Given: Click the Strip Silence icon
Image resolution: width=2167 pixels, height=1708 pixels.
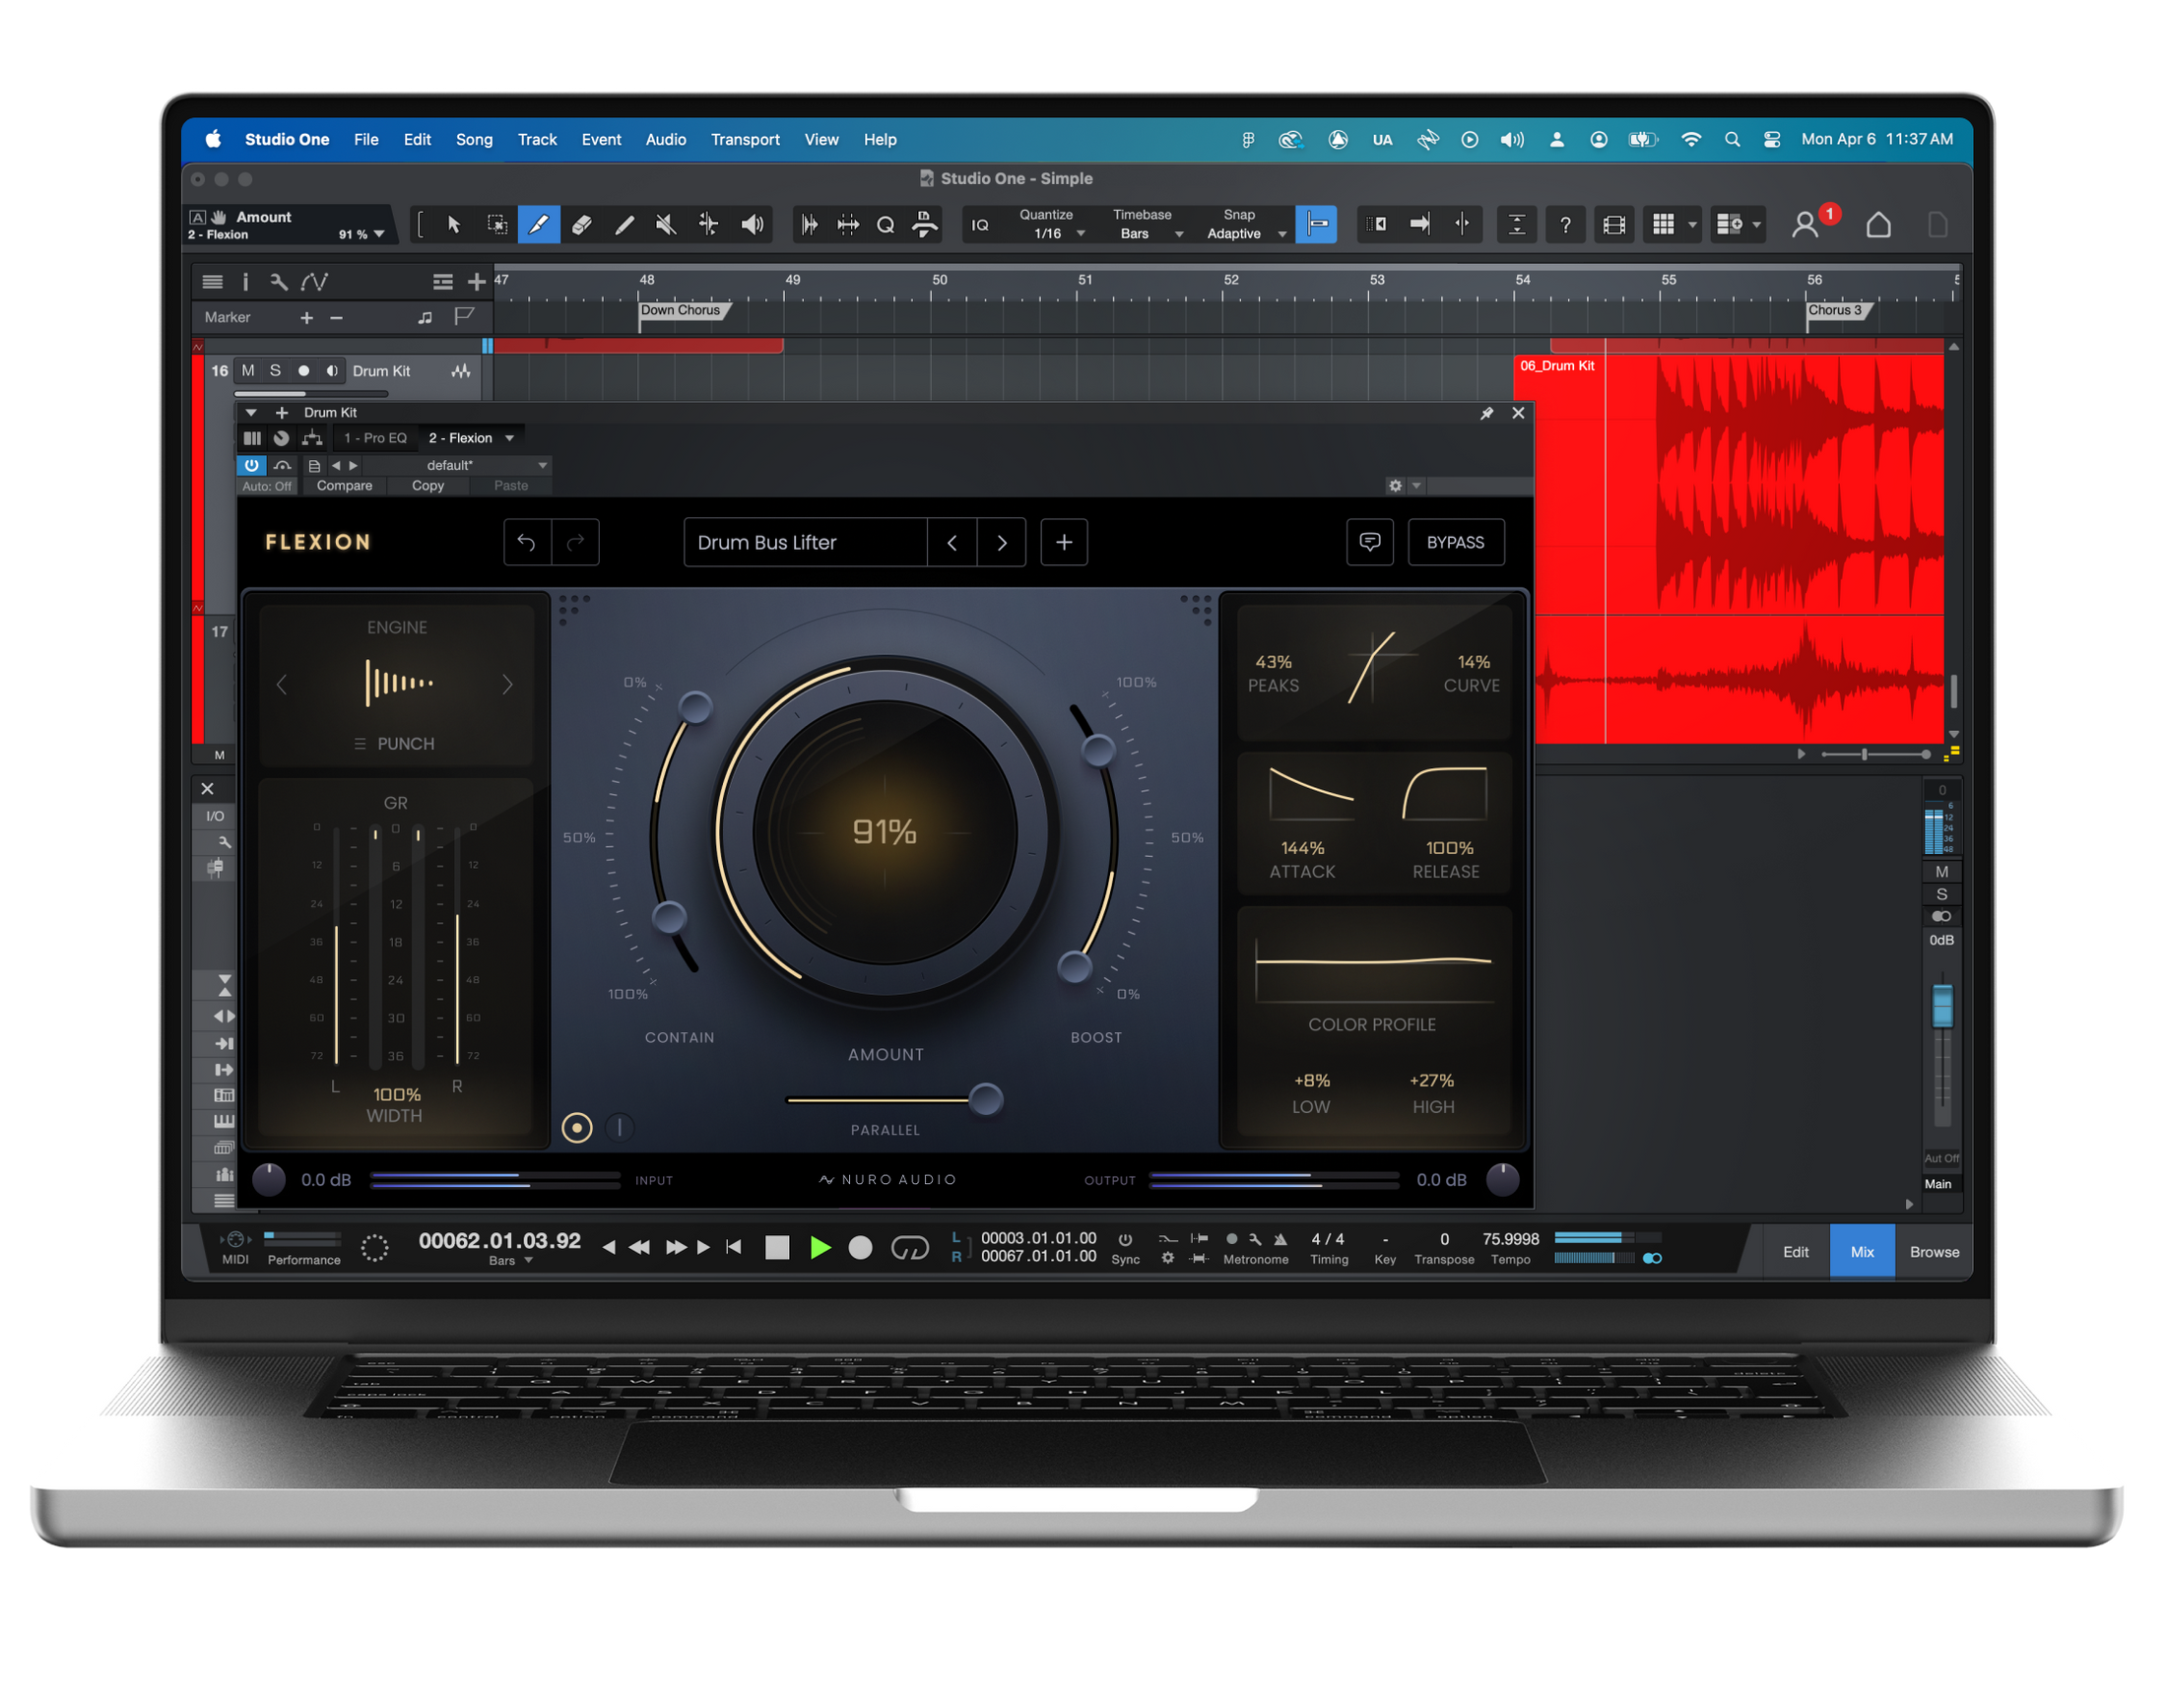Looking at the screenshot, I should 847,224.
